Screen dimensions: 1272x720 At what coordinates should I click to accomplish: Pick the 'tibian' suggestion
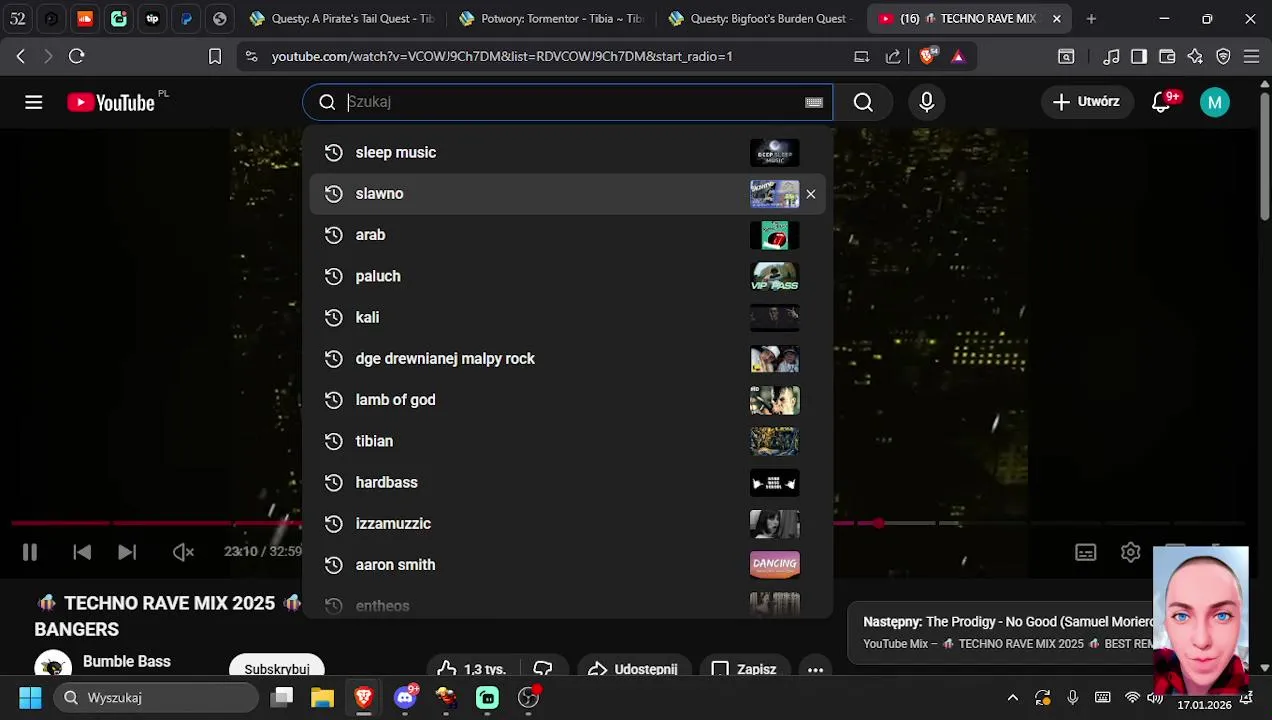click(x=568, y=441)
